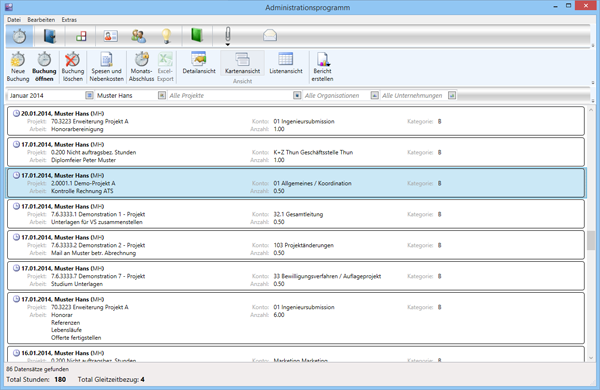Click the application icon in title bar
The image size is (600, 390).
(x=8, y=7)
